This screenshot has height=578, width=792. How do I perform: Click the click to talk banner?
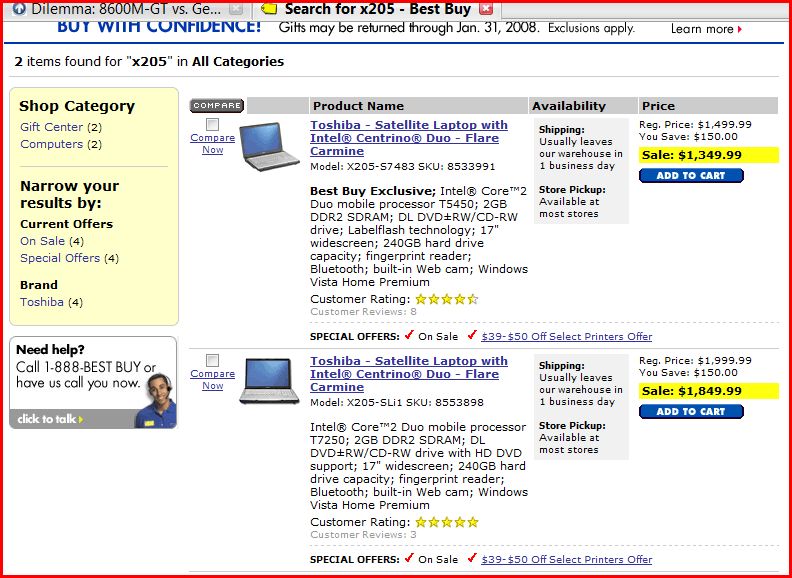click(x=93, y=418)
